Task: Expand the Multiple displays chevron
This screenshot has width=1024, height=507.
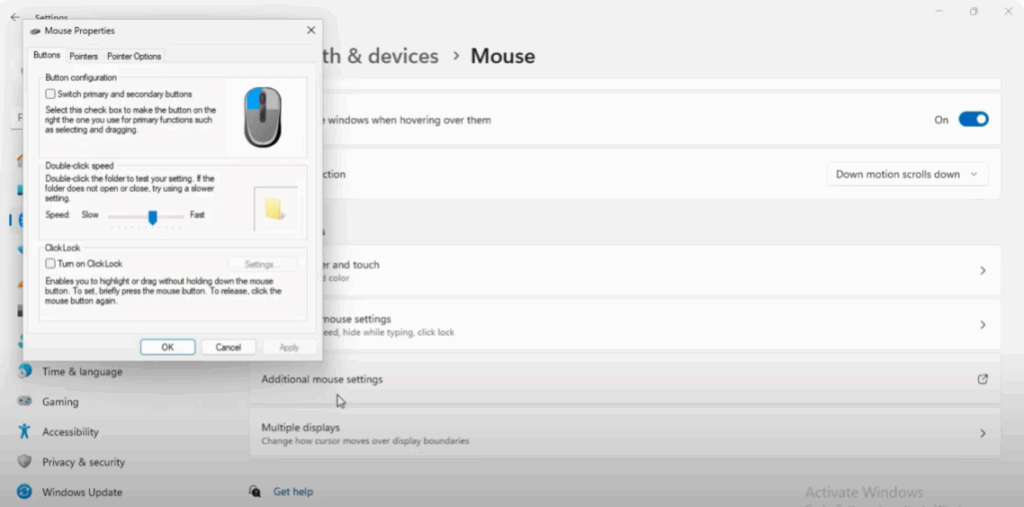Action: [x=982, y=433]
